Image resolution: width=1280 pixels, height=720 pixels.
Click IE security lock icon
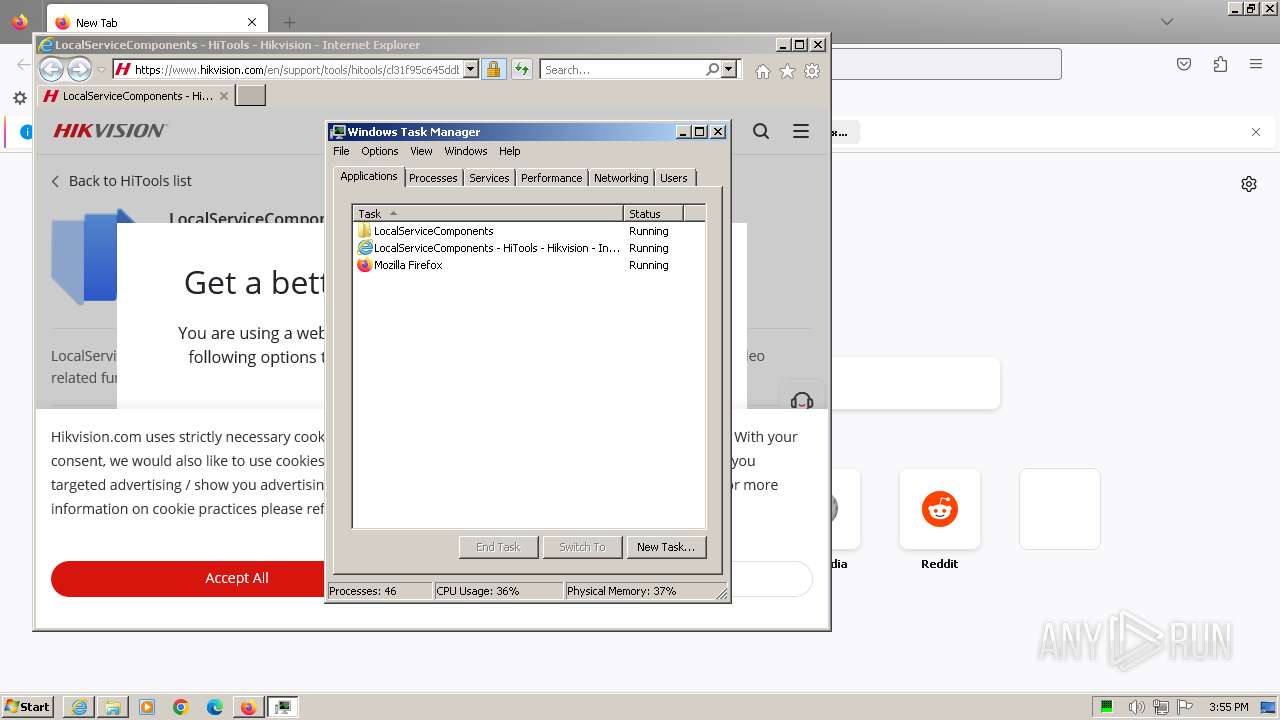[493, 69]
